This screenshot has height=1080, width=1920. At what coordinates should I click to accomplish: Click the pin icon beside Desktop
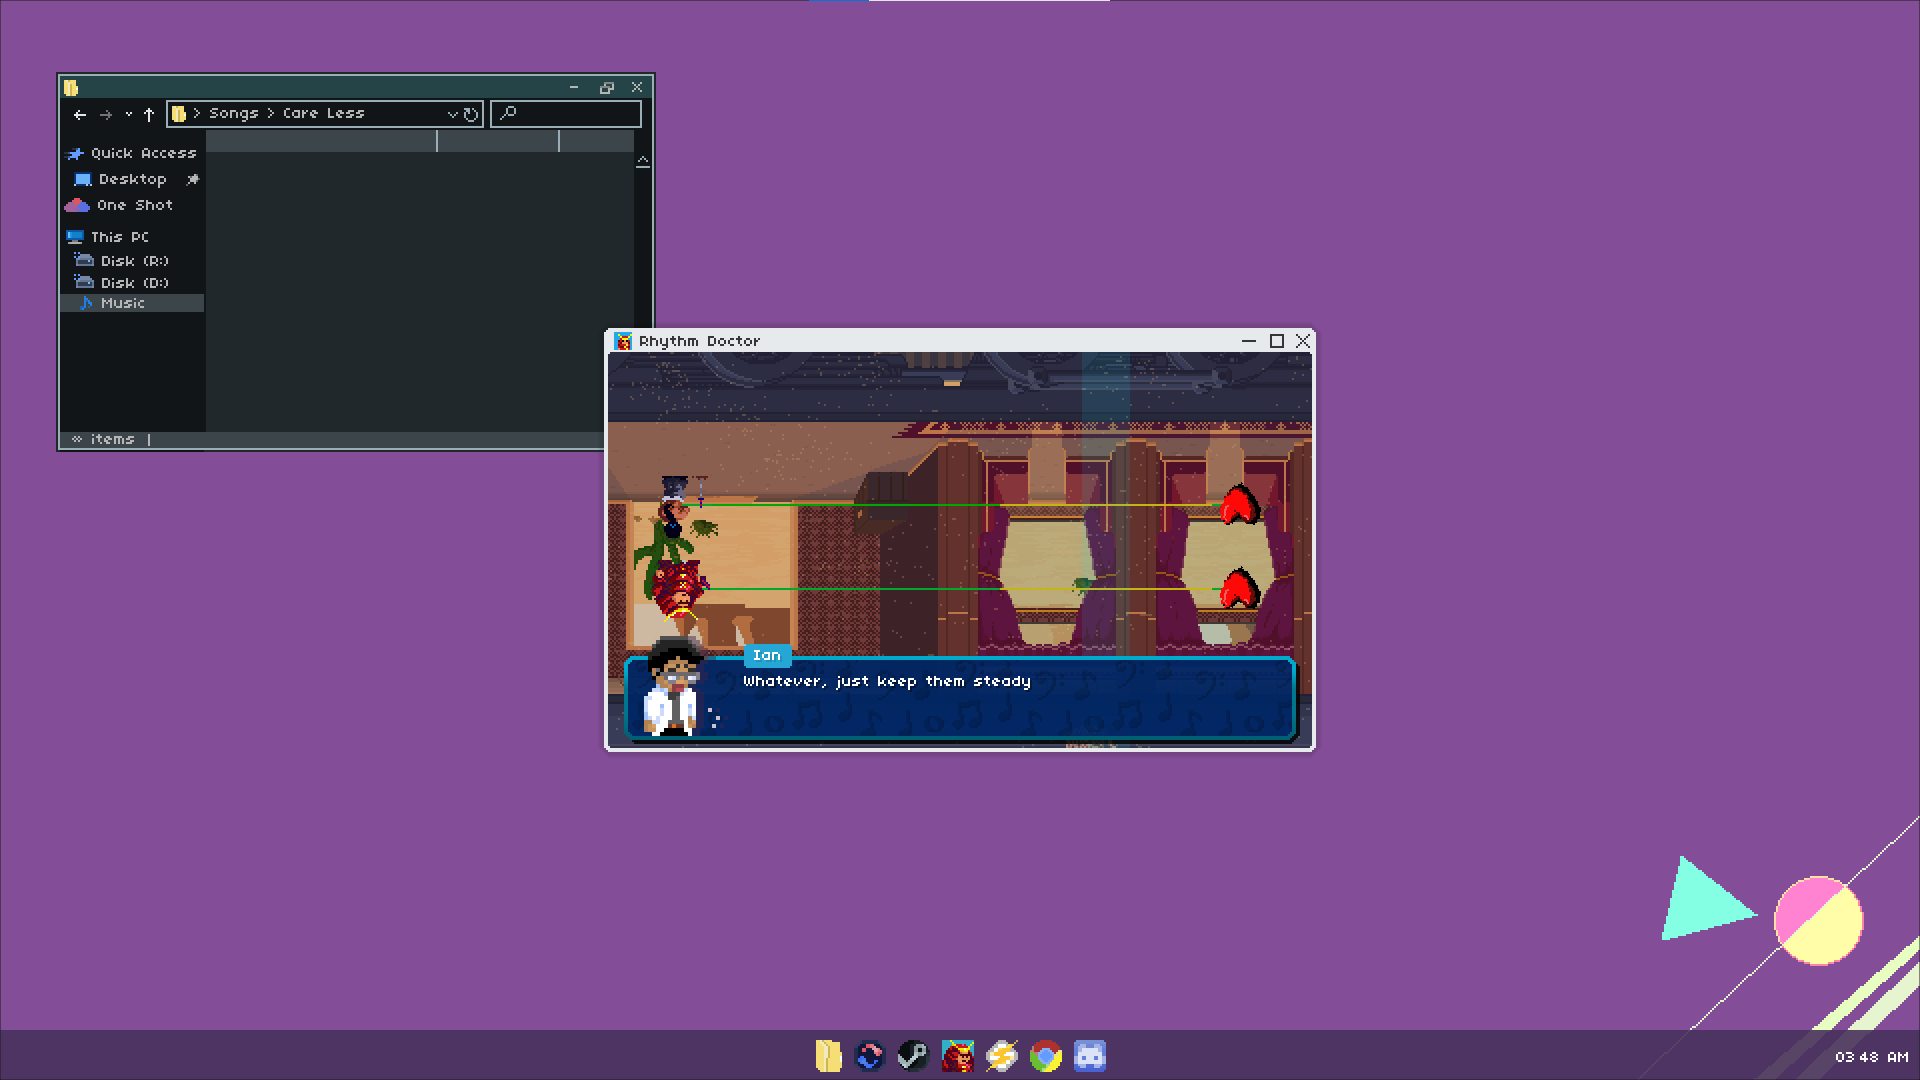click(x=193, y=179)
